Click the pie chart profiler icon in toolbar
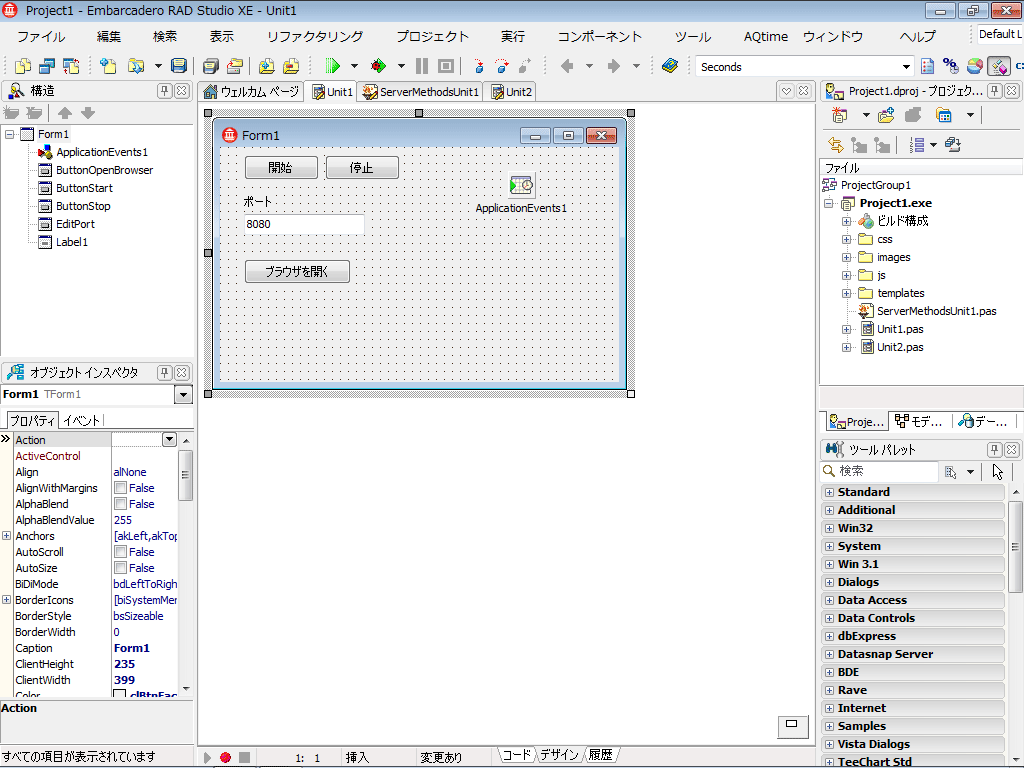Image resolution: width=1024 pixels, height=768 pixels. tap(974, 66)
